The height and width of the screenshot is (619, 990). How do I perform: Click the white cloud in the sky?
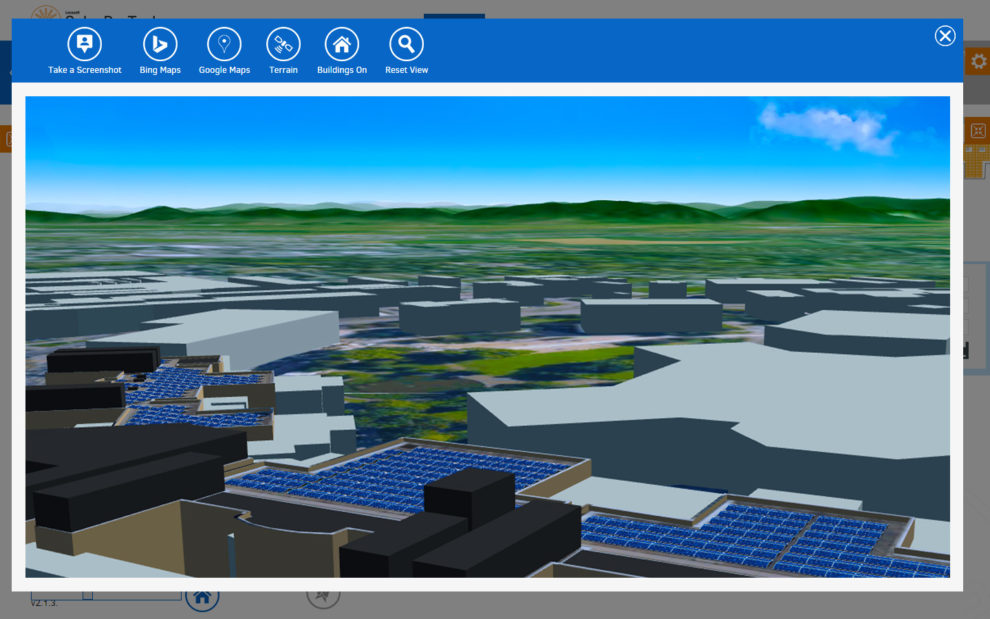[x=828, y=126]
